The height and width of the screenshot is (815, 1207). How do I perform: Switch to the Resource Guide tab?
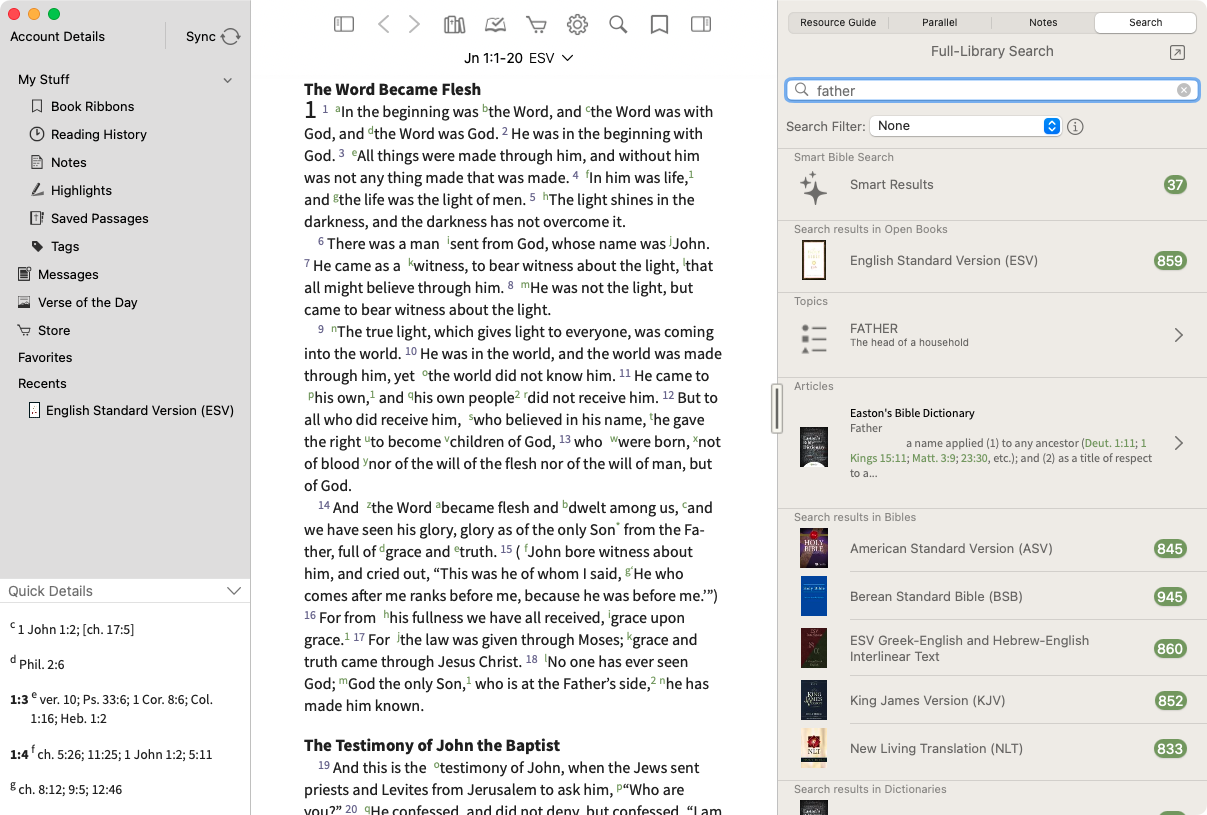coord(839,22)
